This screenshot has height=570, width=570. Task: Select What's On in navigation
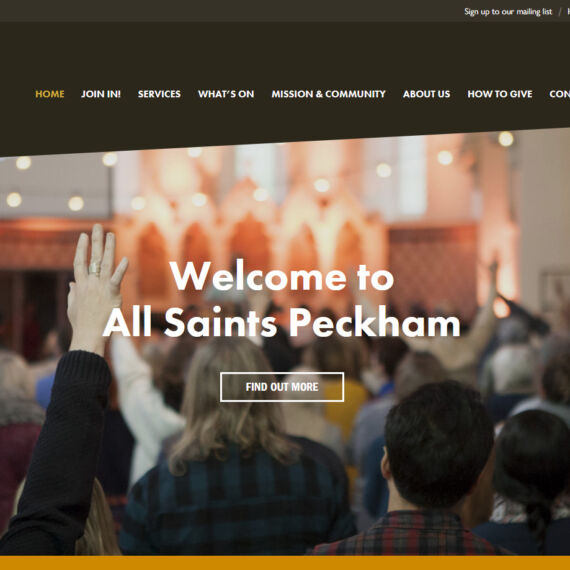[226, 94]
